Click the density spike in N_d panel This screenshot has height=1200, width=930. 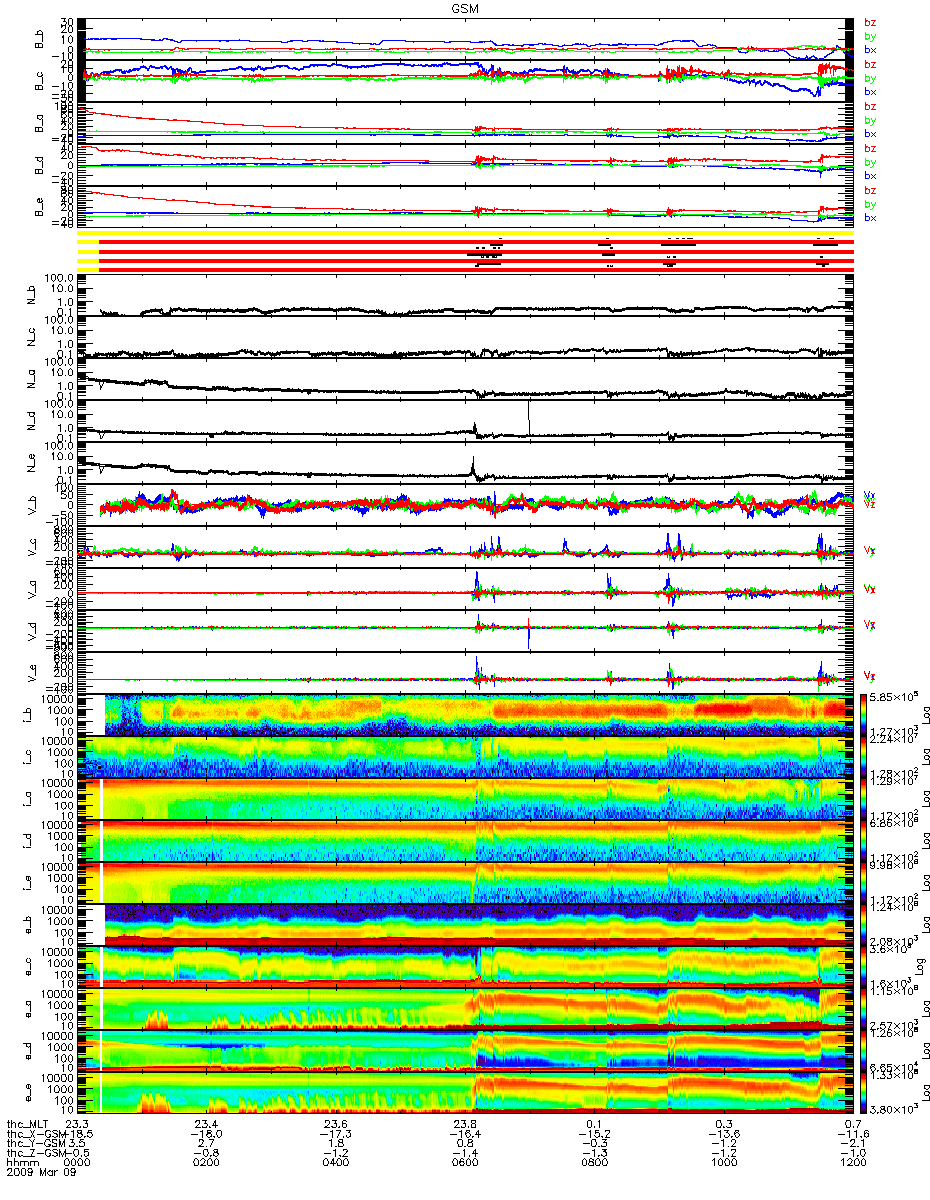pyautogui.click(x=528, y=417)
